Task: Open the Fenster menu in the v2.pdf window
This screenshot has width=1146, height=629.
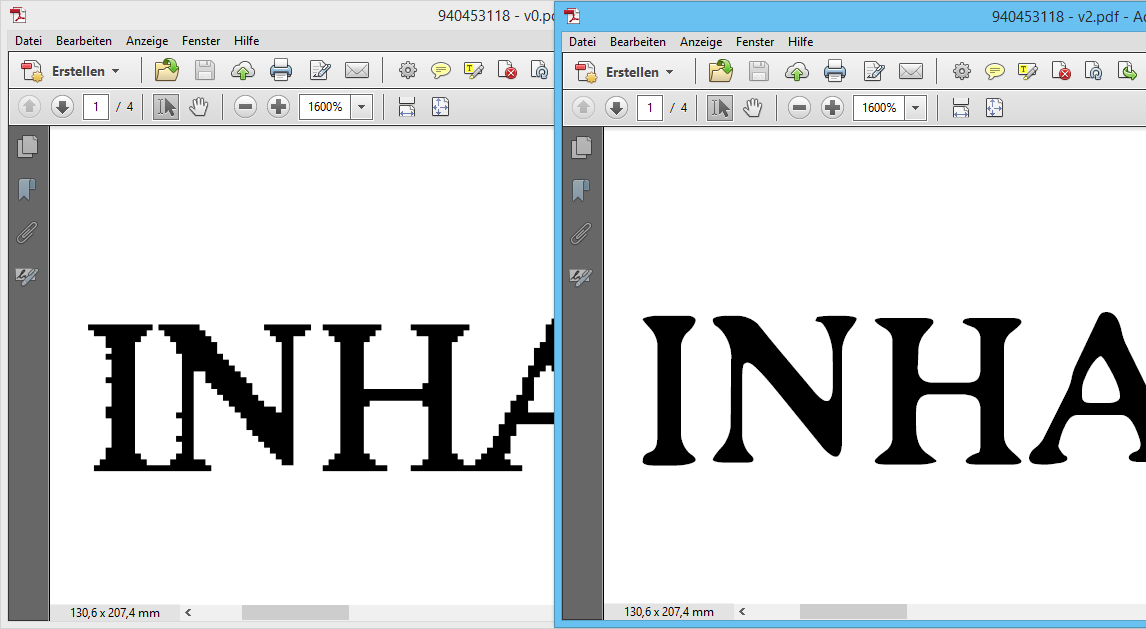Action: pos(755,42)
